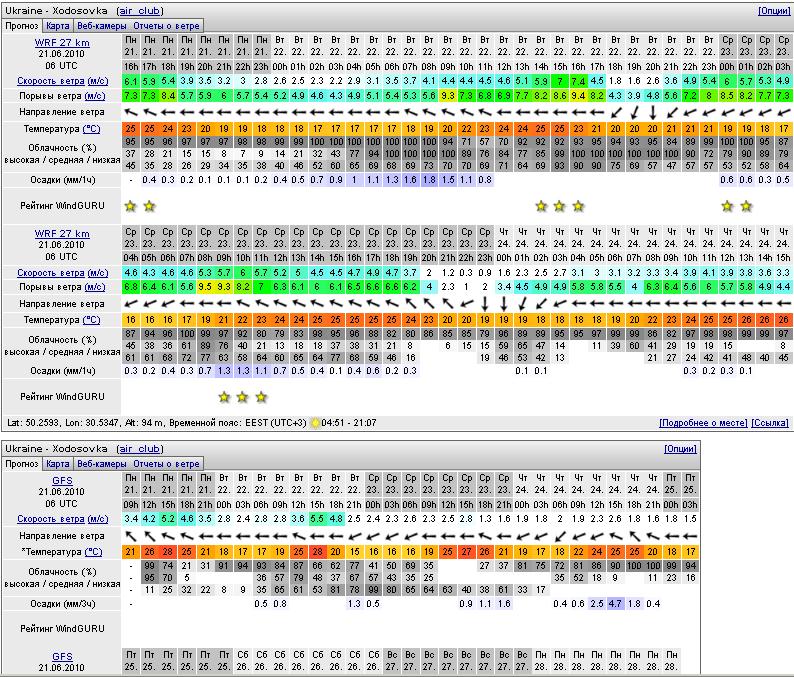This screenshot has width=794, height=677.
Task: Open the [Опции] options link in the WRF panel
Action: coord(773,10)
